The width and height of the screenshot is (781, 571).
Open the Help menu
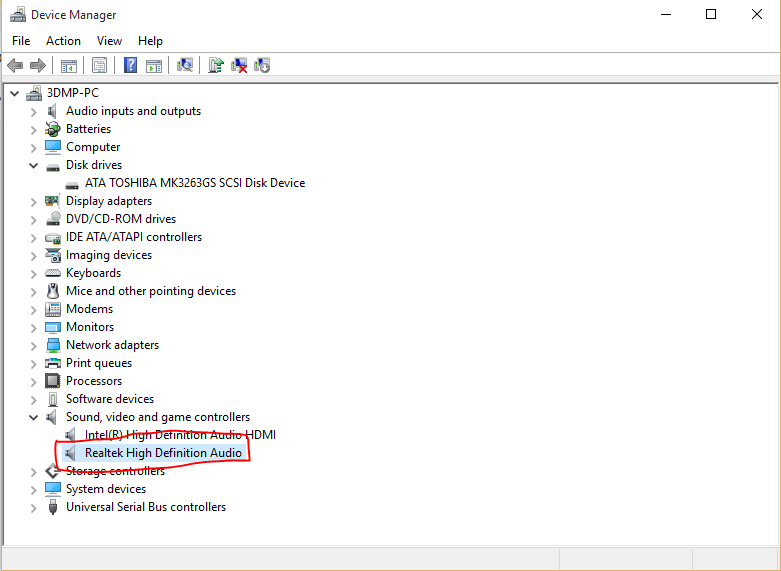150,41
